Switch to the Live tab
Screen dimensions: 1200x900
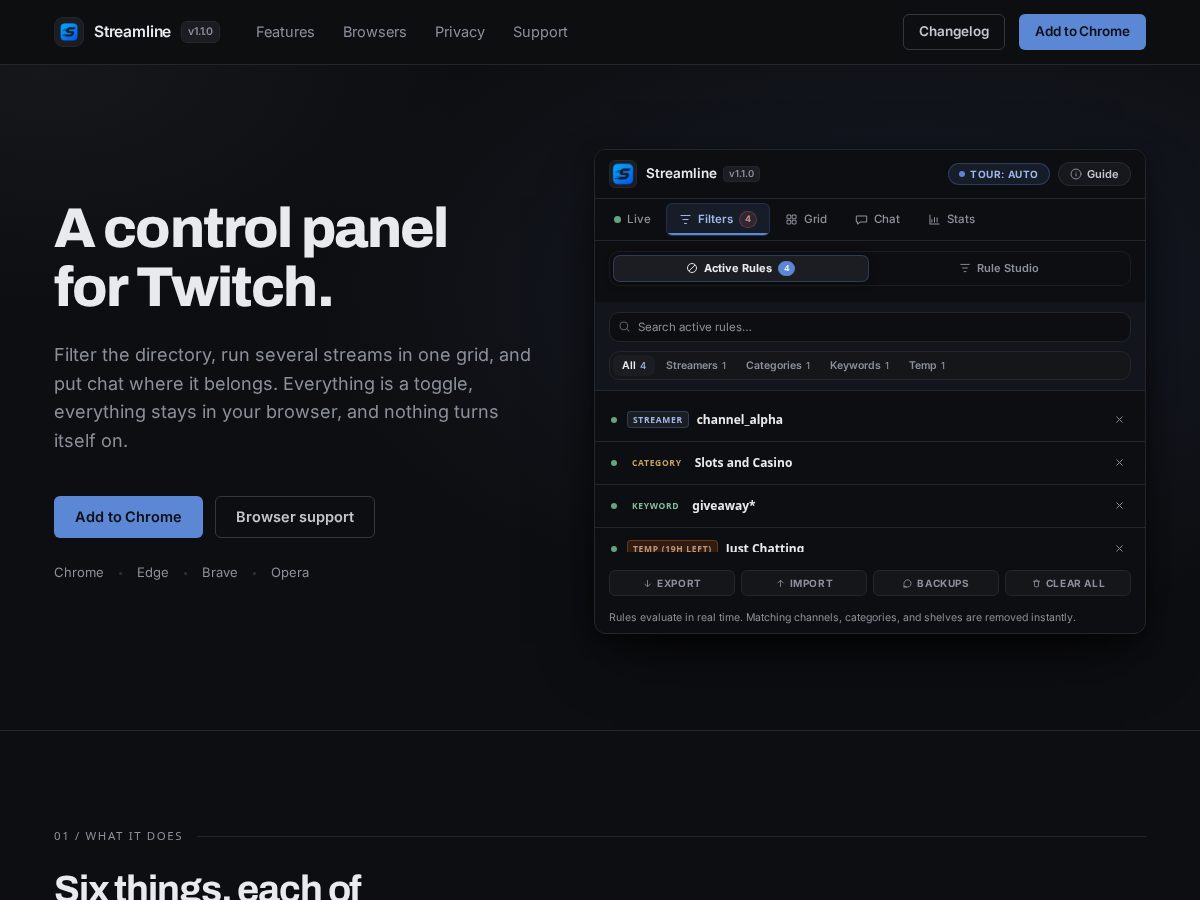(632, 219)
